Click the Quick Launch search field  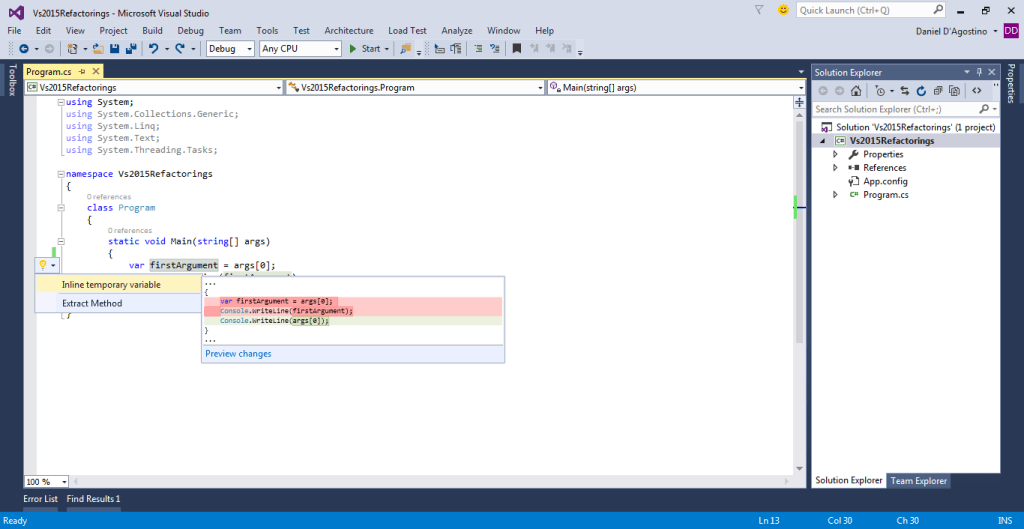pyautogui.click(x=865, y=10)
